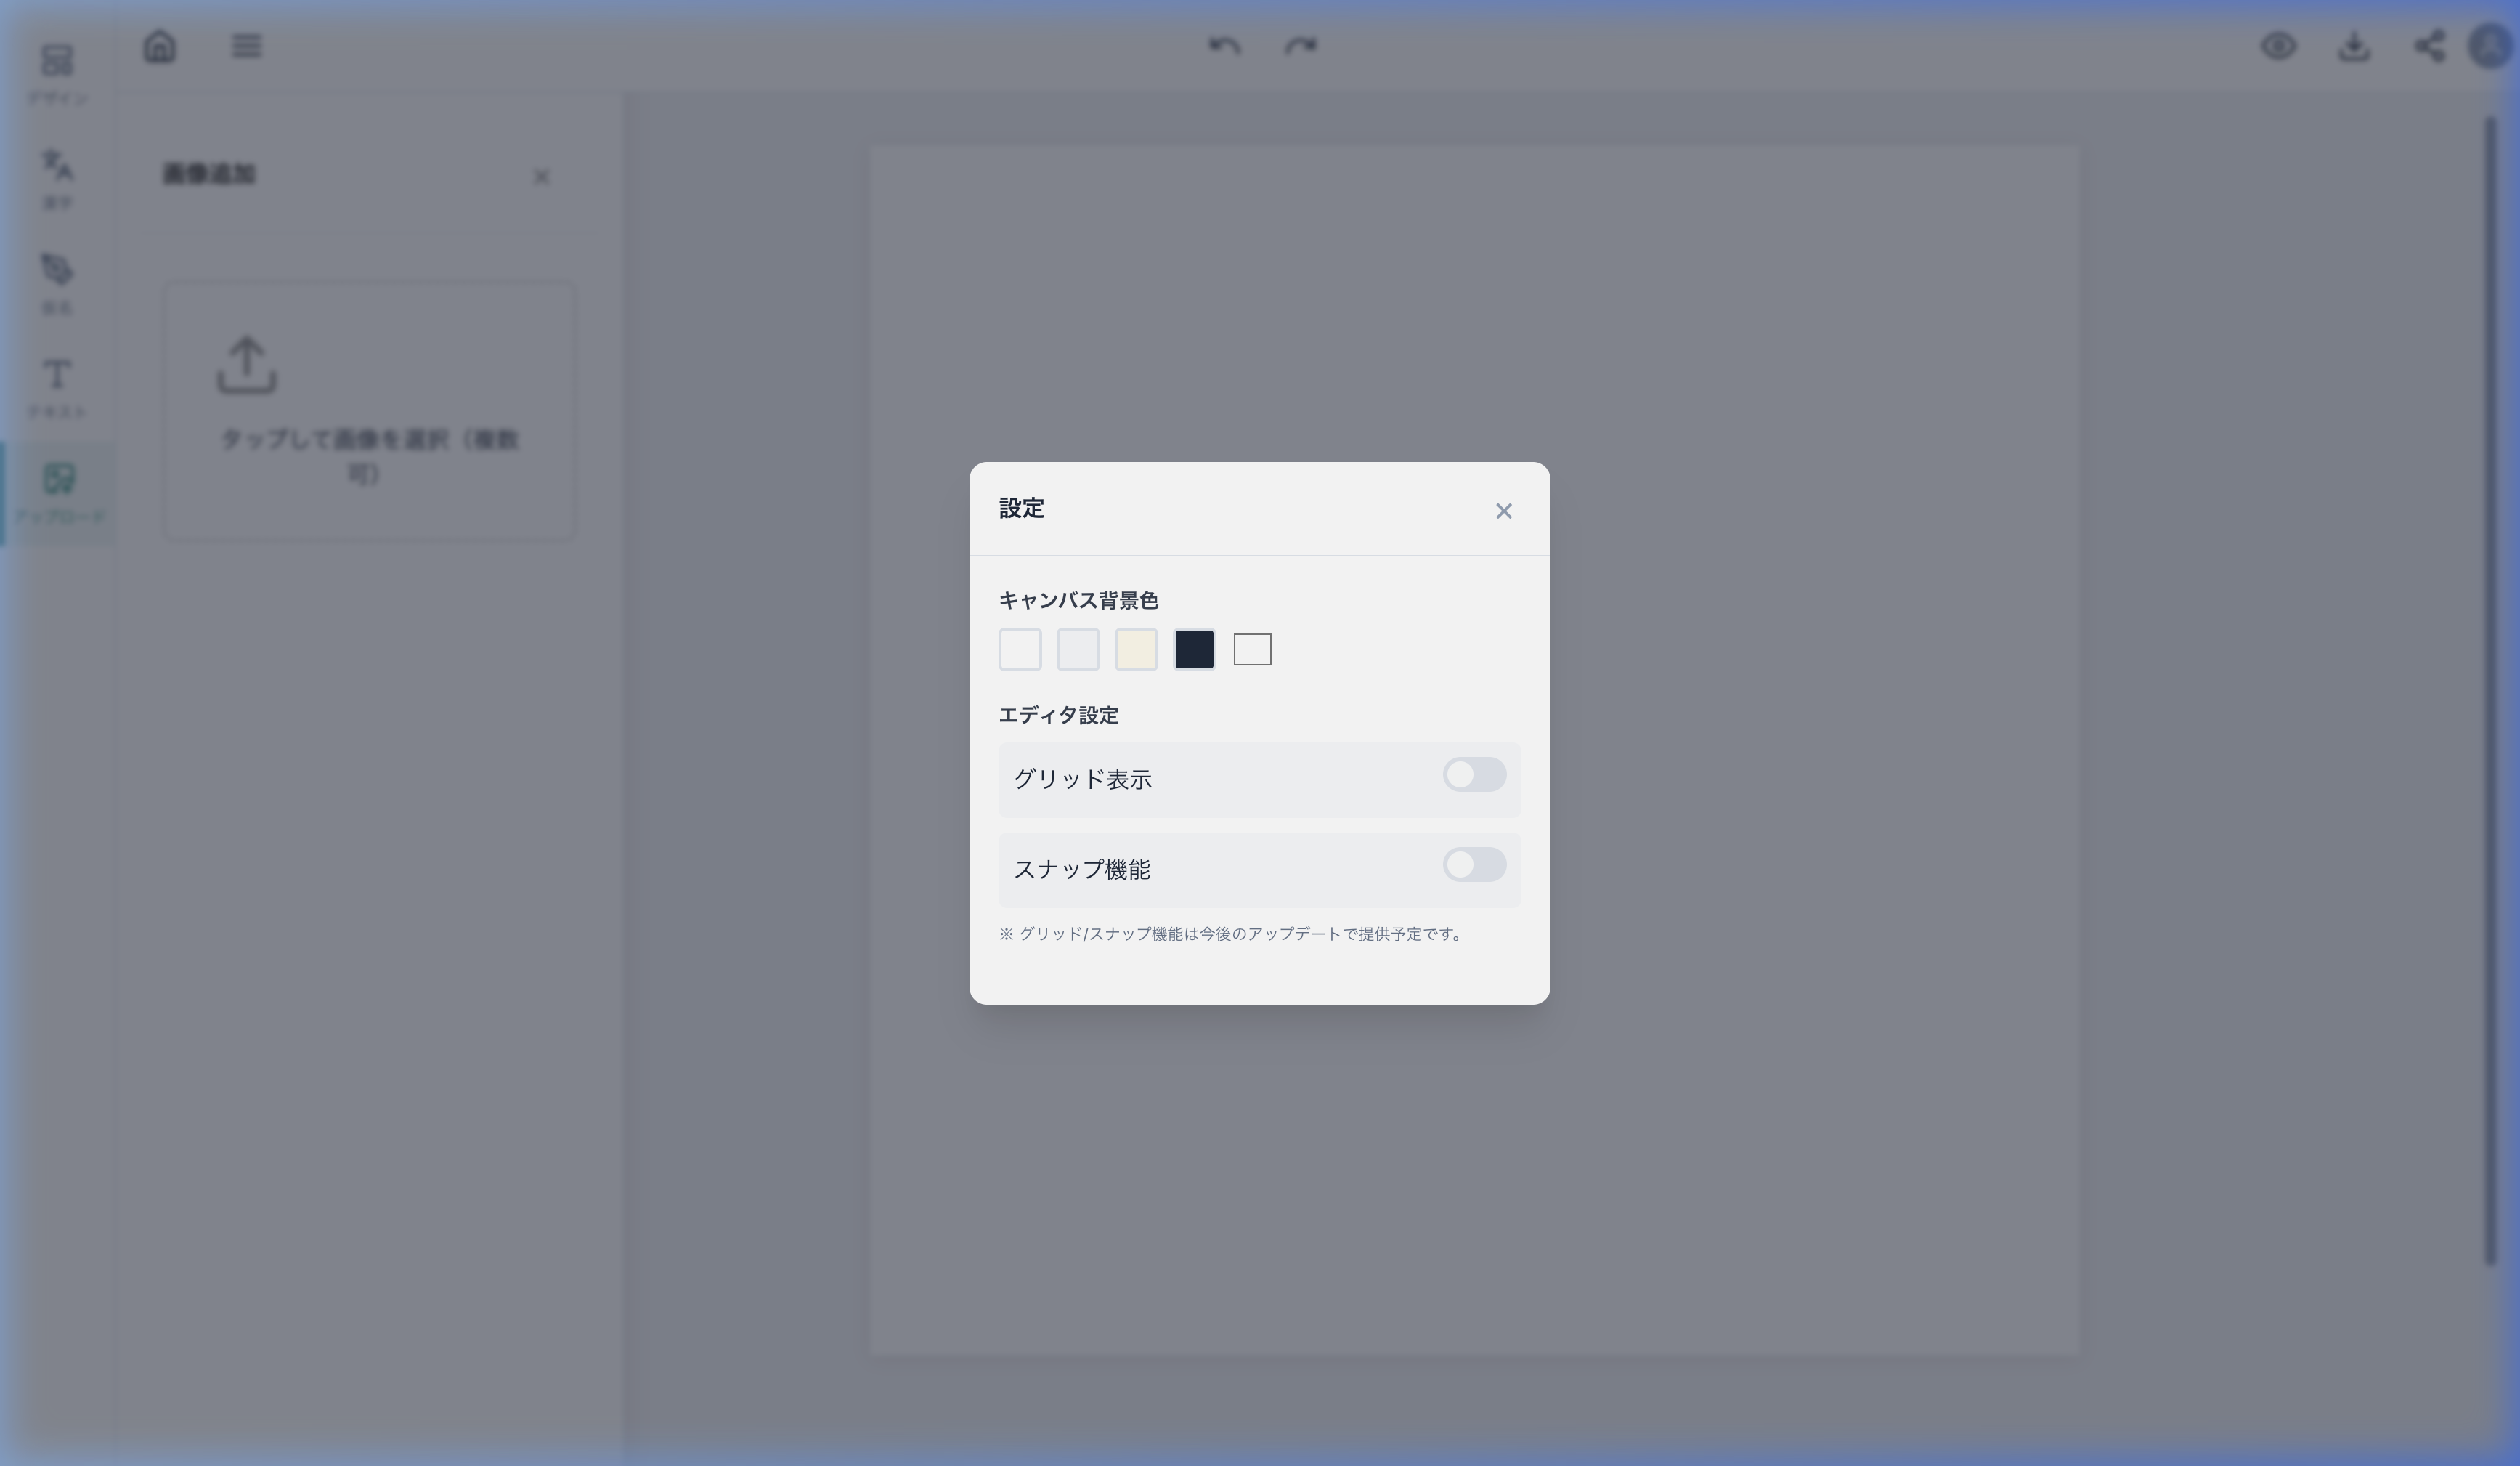The image size is (2520, 1466).
Task: Click the Undo arrow
Action: pyautogui.click(x=1224, y=46)
